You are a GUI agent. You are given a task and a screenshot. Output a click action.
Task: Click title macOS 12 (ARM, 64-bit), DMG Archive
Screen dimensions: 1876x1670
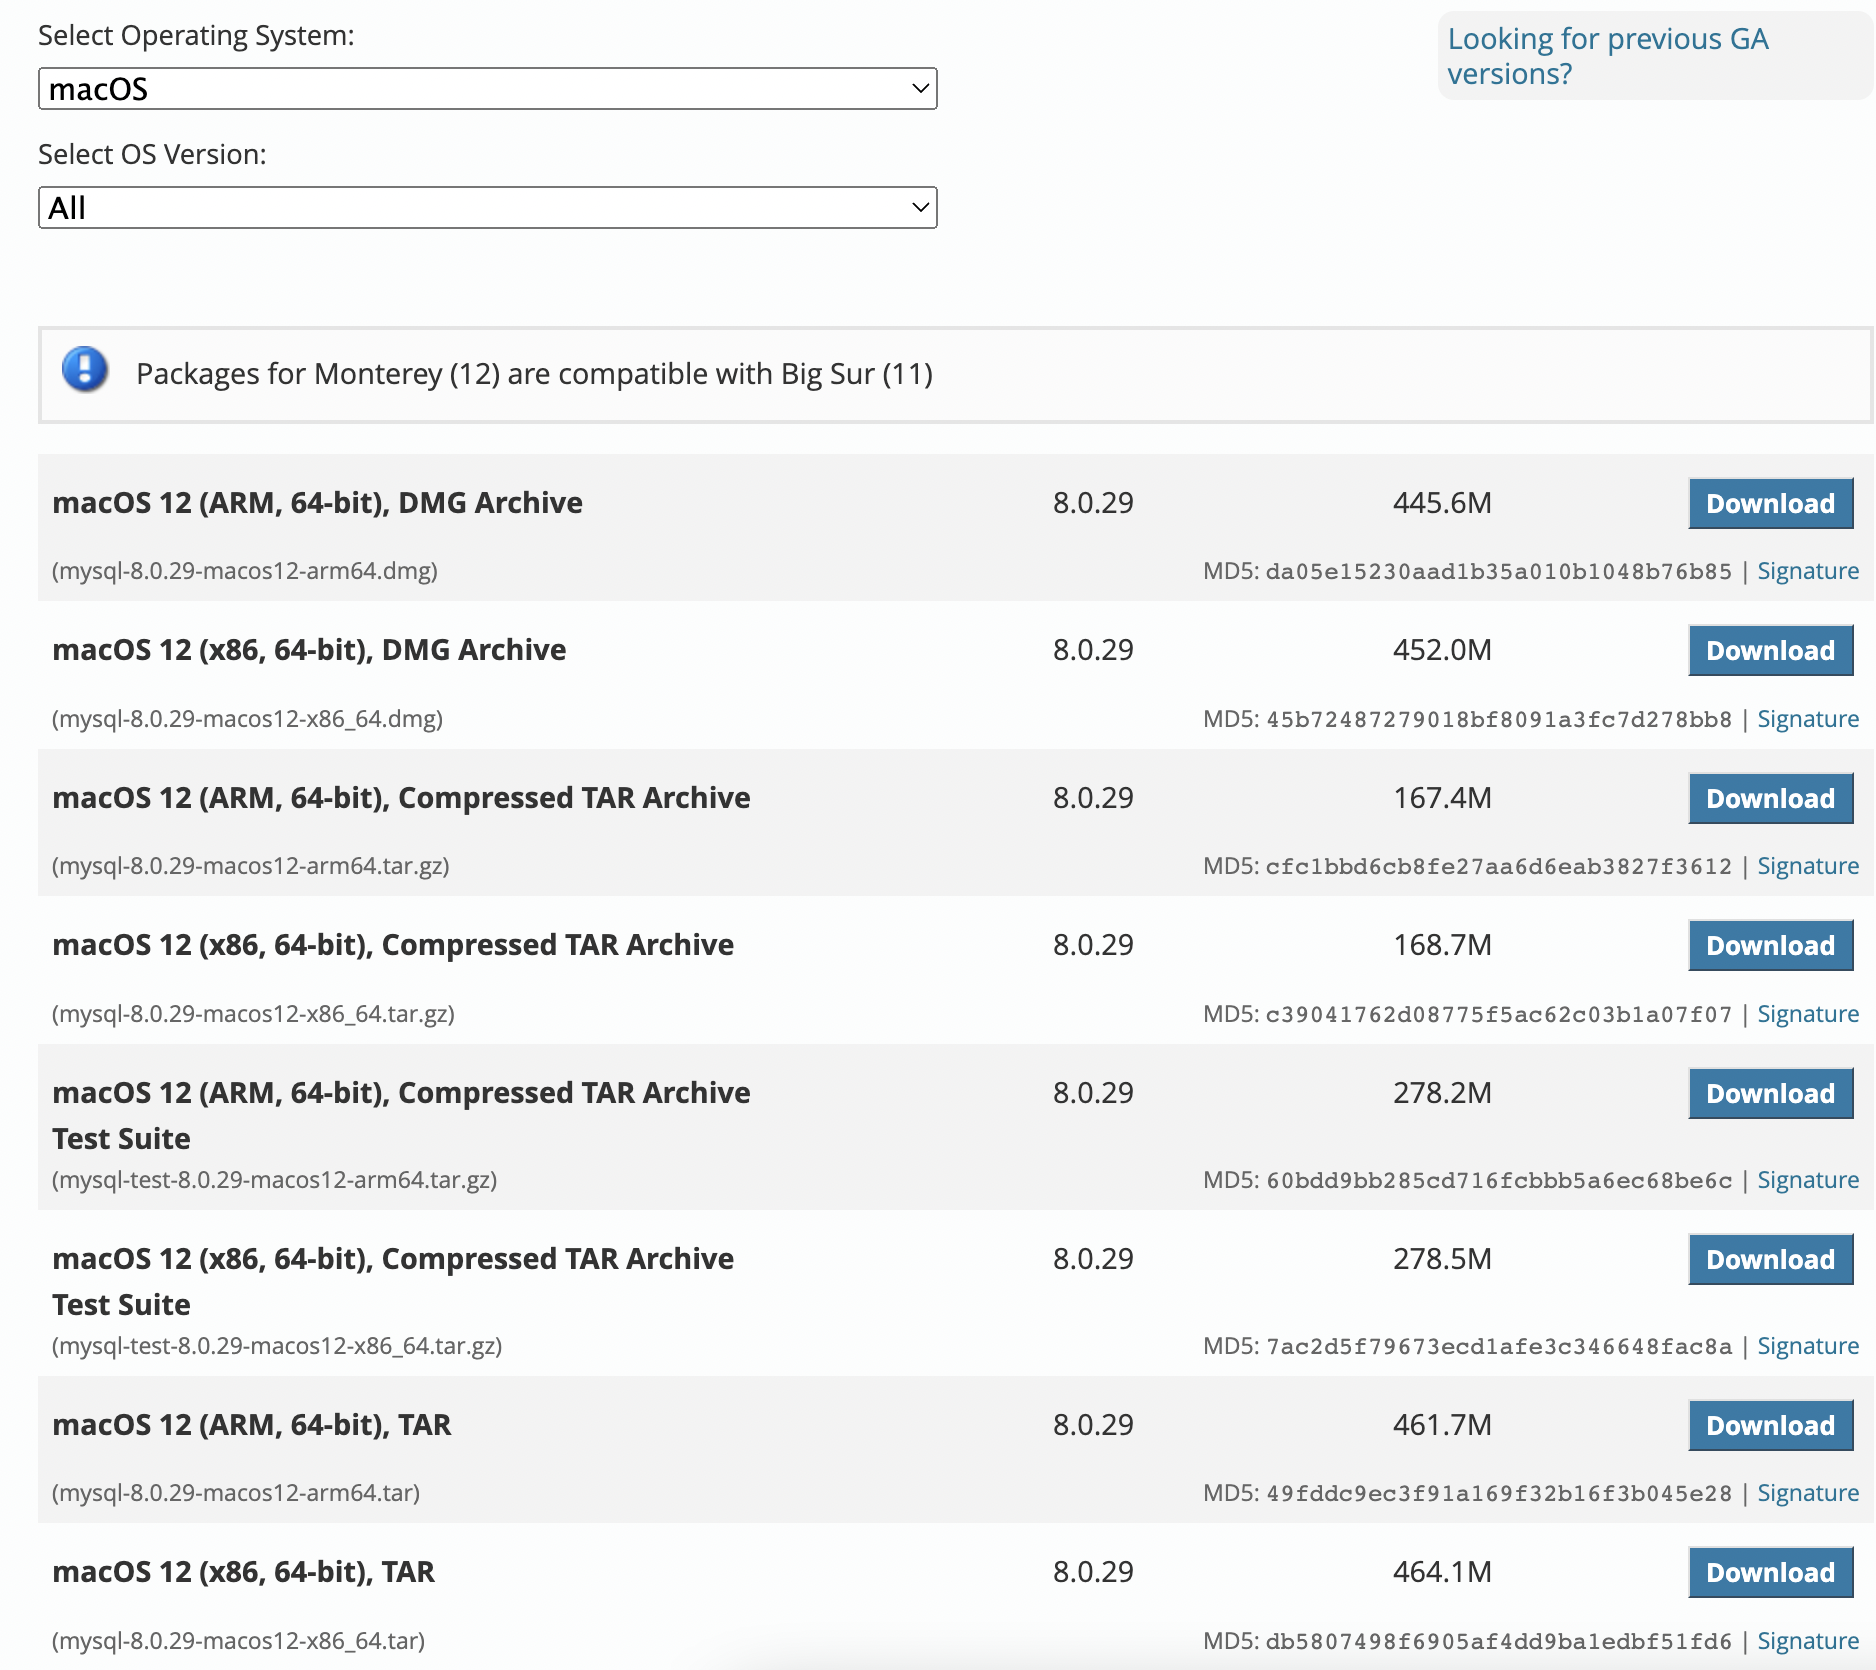click(317, 502)
